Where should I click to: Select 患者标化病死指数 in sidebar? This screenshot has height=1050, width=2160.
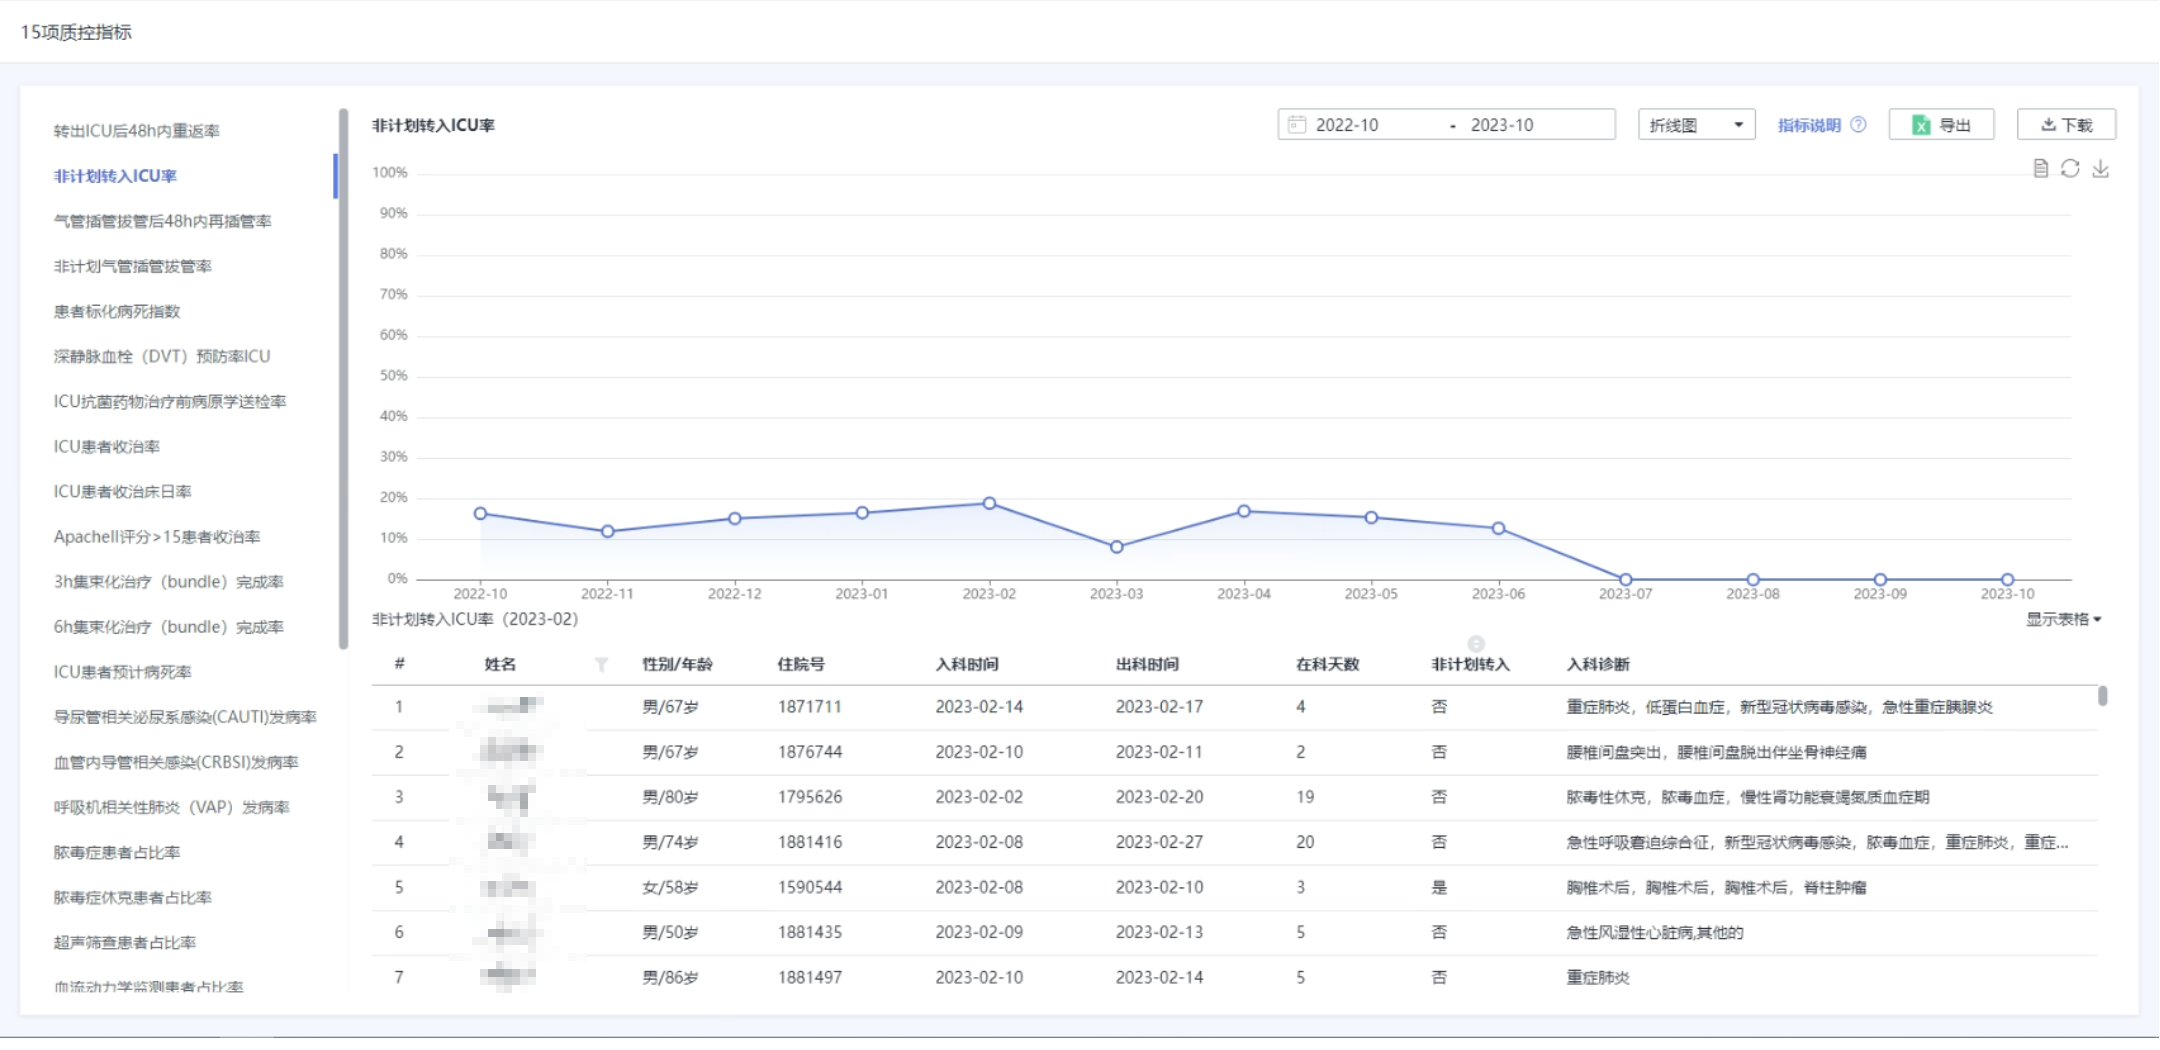(117, 311)
